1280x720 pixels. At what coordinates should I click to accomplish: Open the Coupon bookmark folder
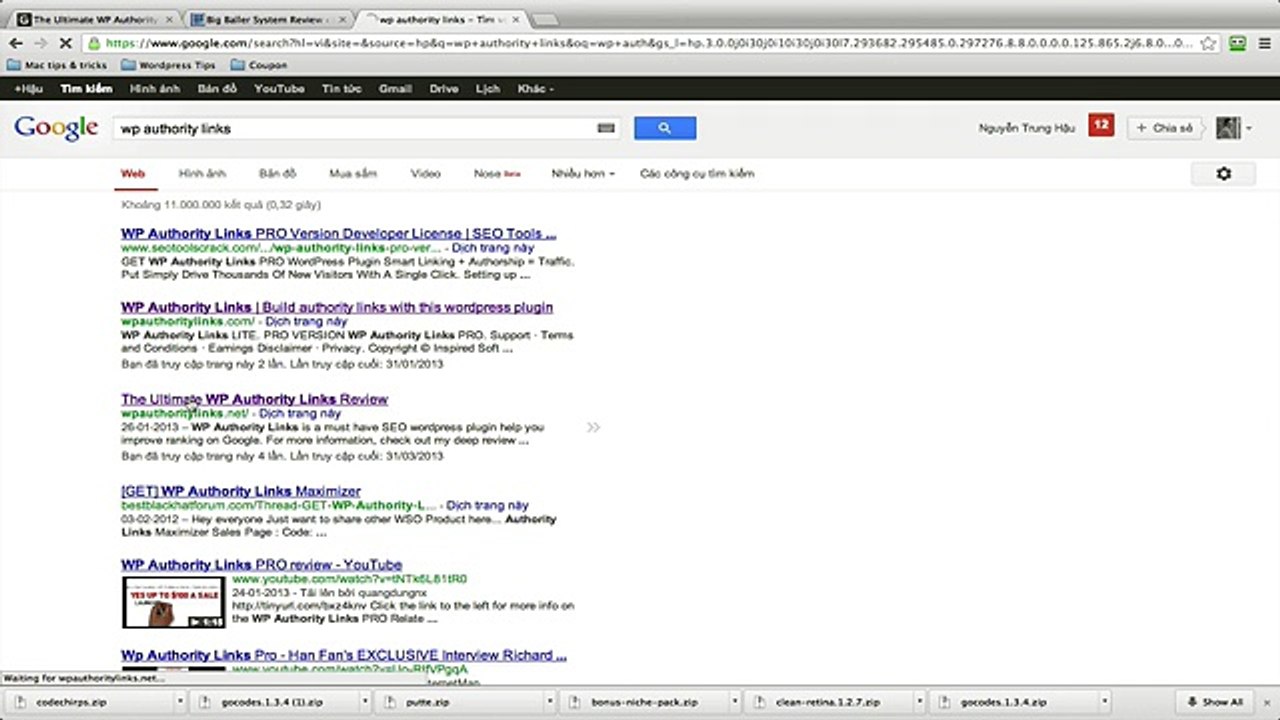click(259, 65)
